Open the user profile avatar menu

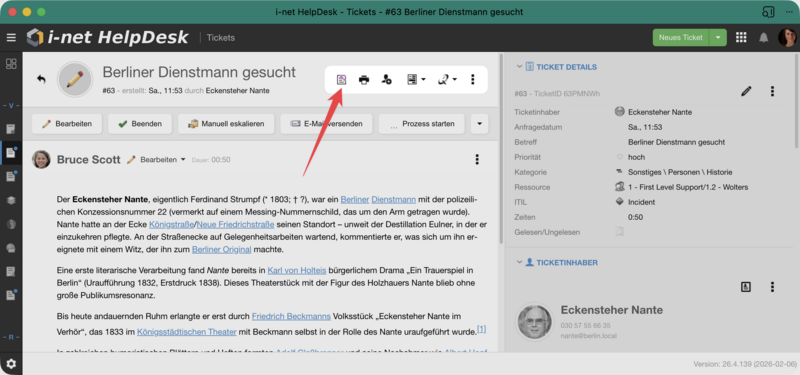tap(787, 37)
